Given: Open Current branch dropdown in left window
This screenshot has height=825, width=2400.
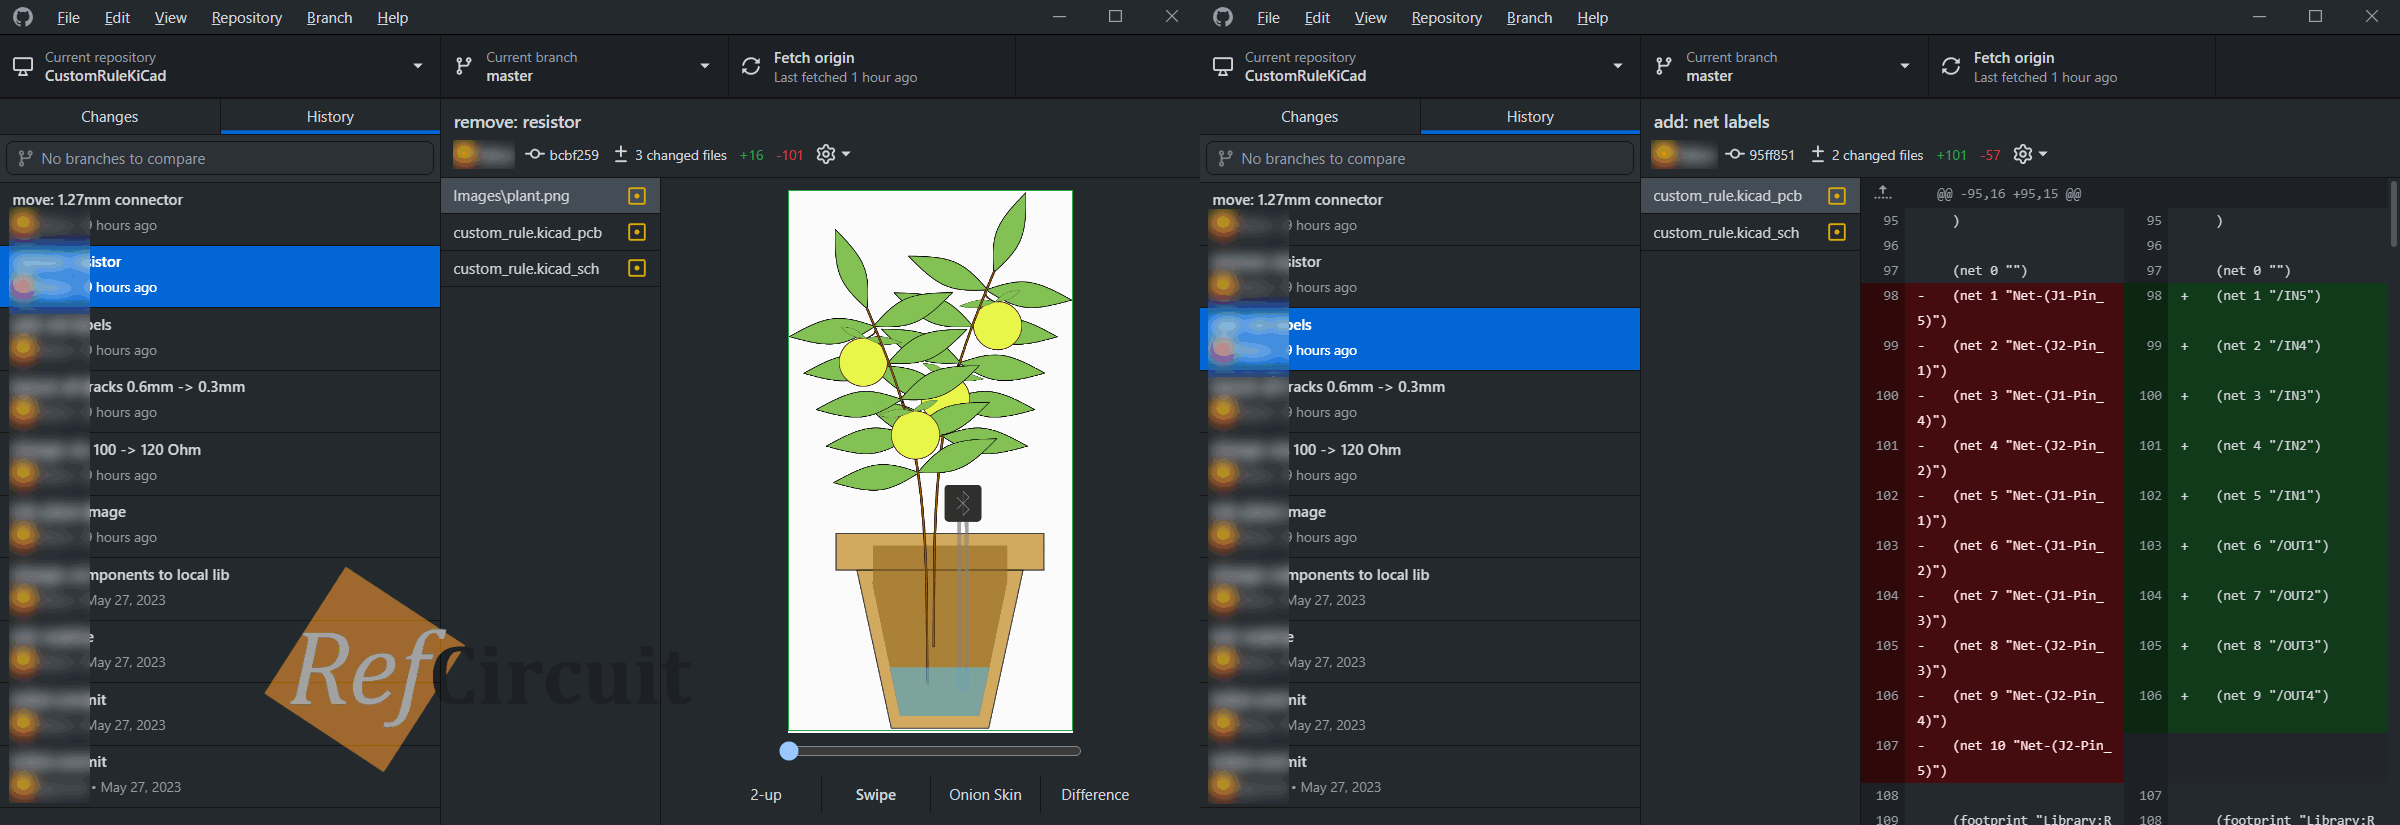Looking at the screenshot, I should (584, 67).
